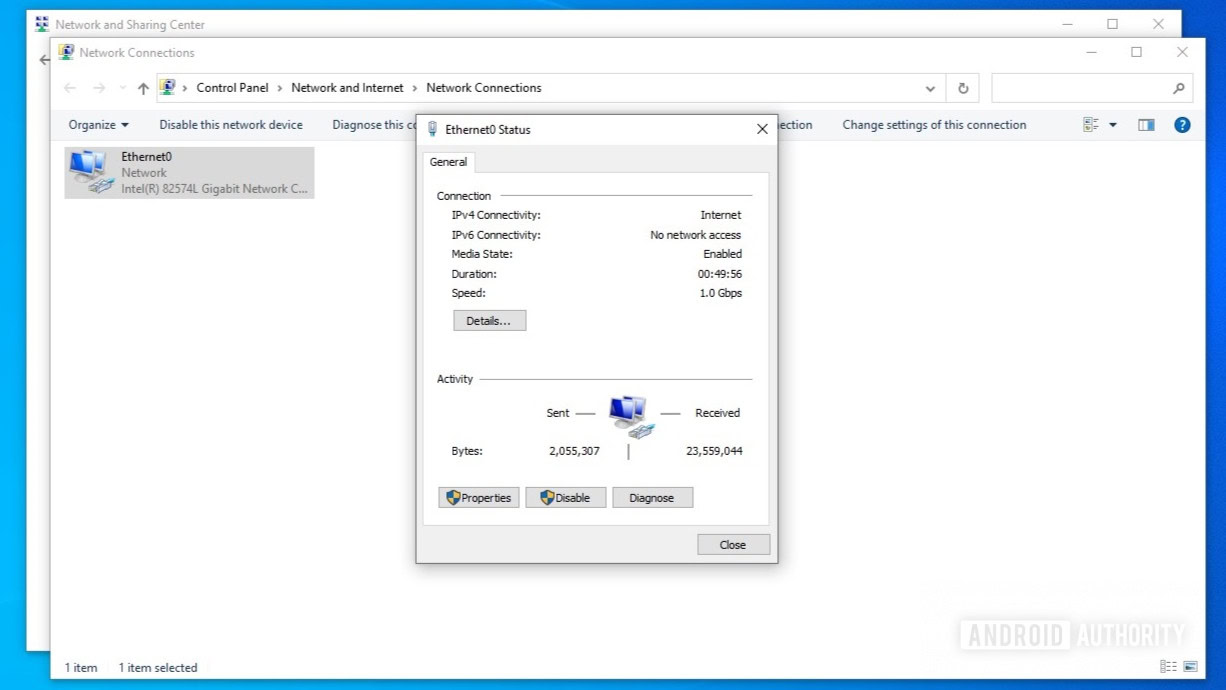Toggle the preview pane icon
Image resolution: width=1226 pixels, height=690 pixels.
pyautogui.click(x=1146, y=125)
